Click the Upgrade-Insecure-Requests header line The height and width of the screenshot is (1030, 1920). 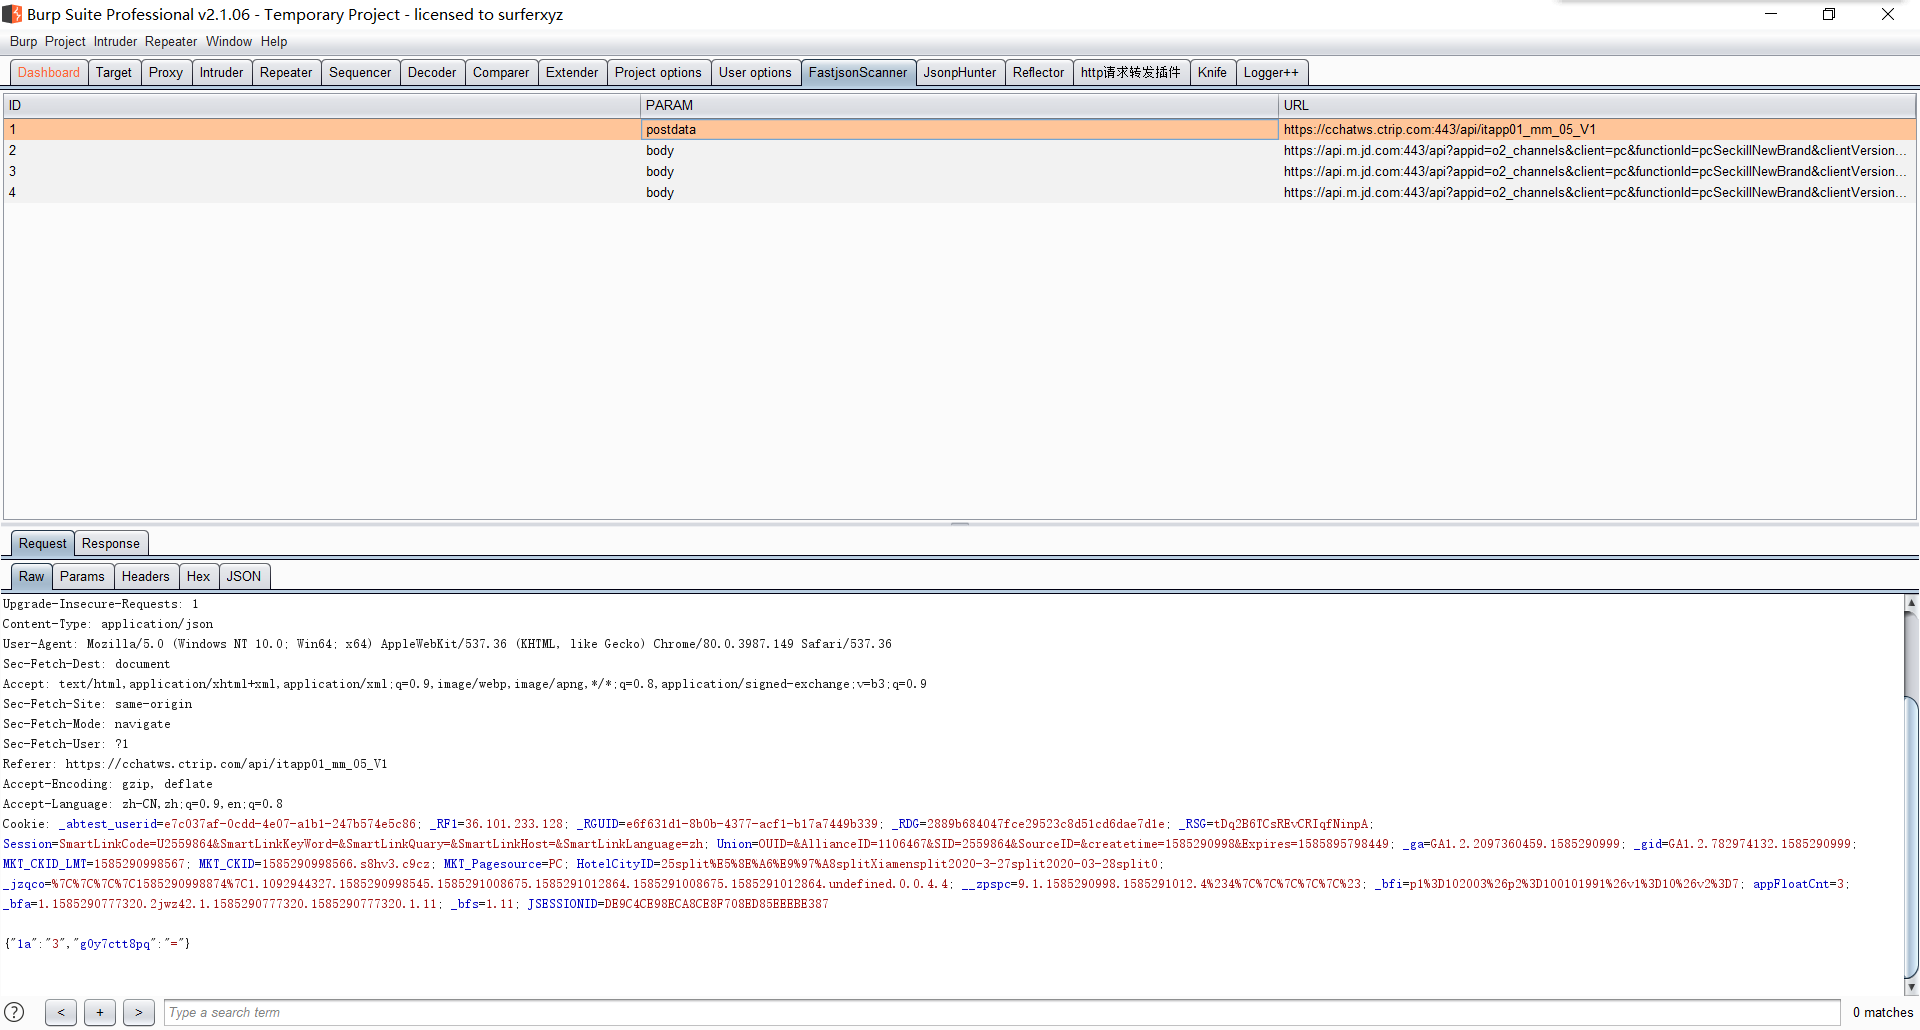(x=101, y=603)
